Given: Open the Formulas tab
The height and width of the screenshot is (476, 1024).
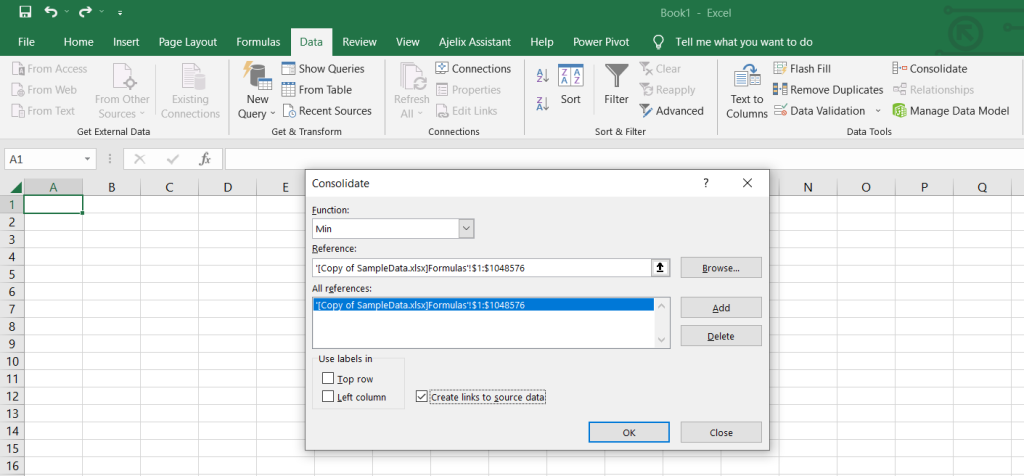Looking at the screenshot, I should click(x=258, y=42).
